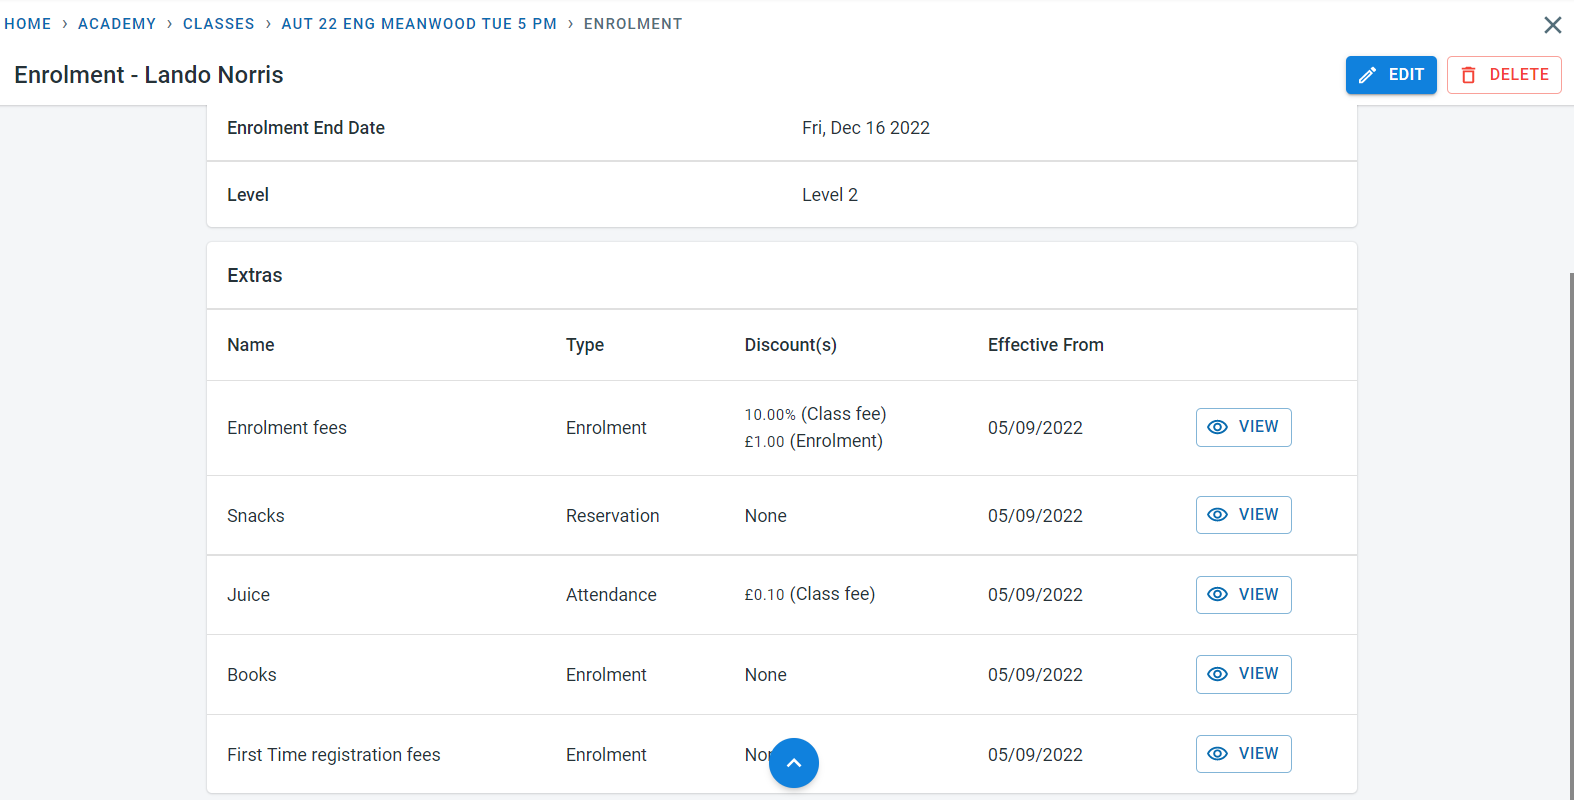The image size is (1574, 800).
Task: Click eye icon in Snacks row
Action: click(x=1217, y=515)
